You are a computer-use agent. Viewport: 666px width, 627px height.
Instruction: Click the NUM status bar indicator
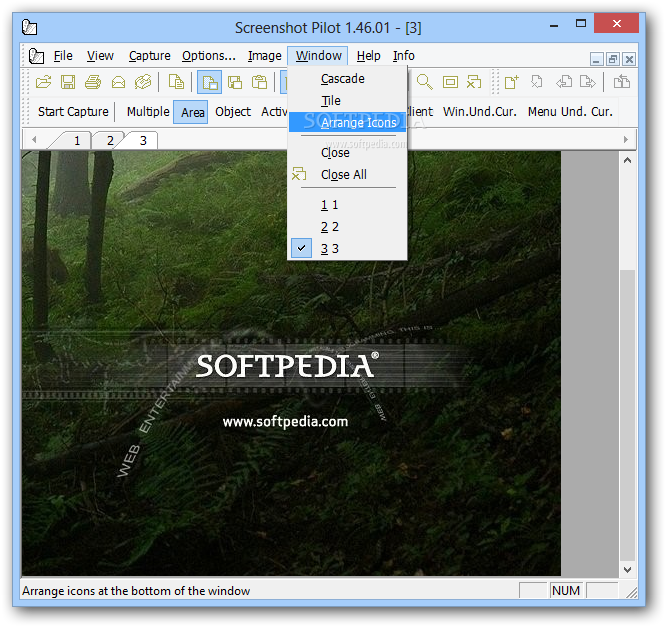click(x=566, y=590)
